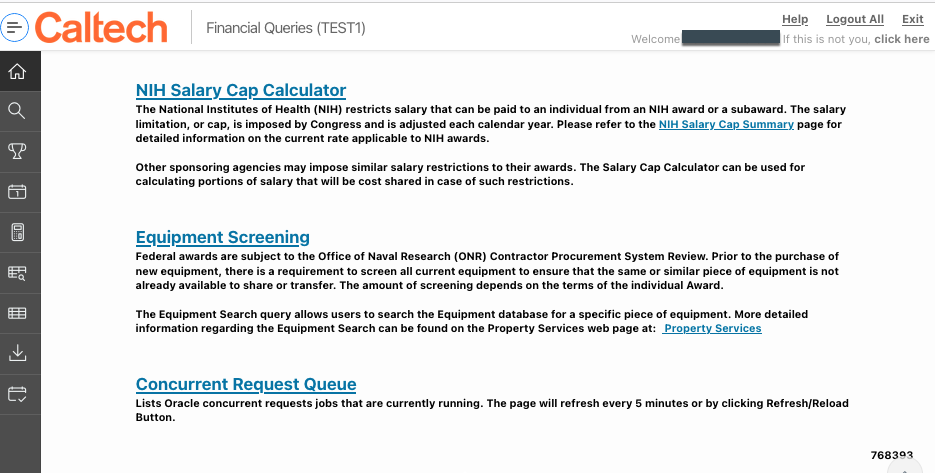The image size is (935, 473).
Task: Open the calendar checkmark icon
Action: [x=17, y=393]
